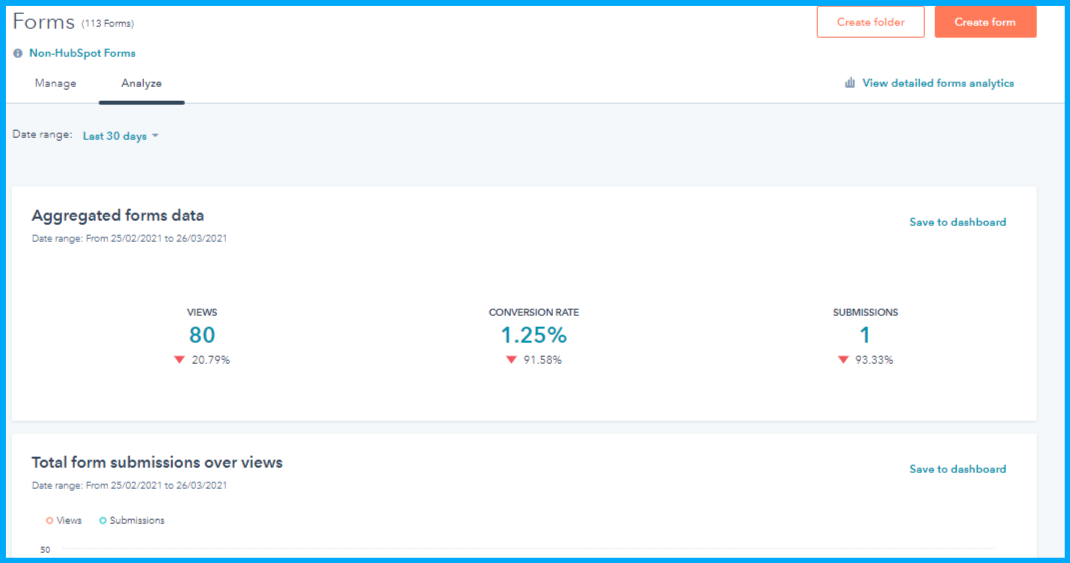Click the Create form button

985,22
